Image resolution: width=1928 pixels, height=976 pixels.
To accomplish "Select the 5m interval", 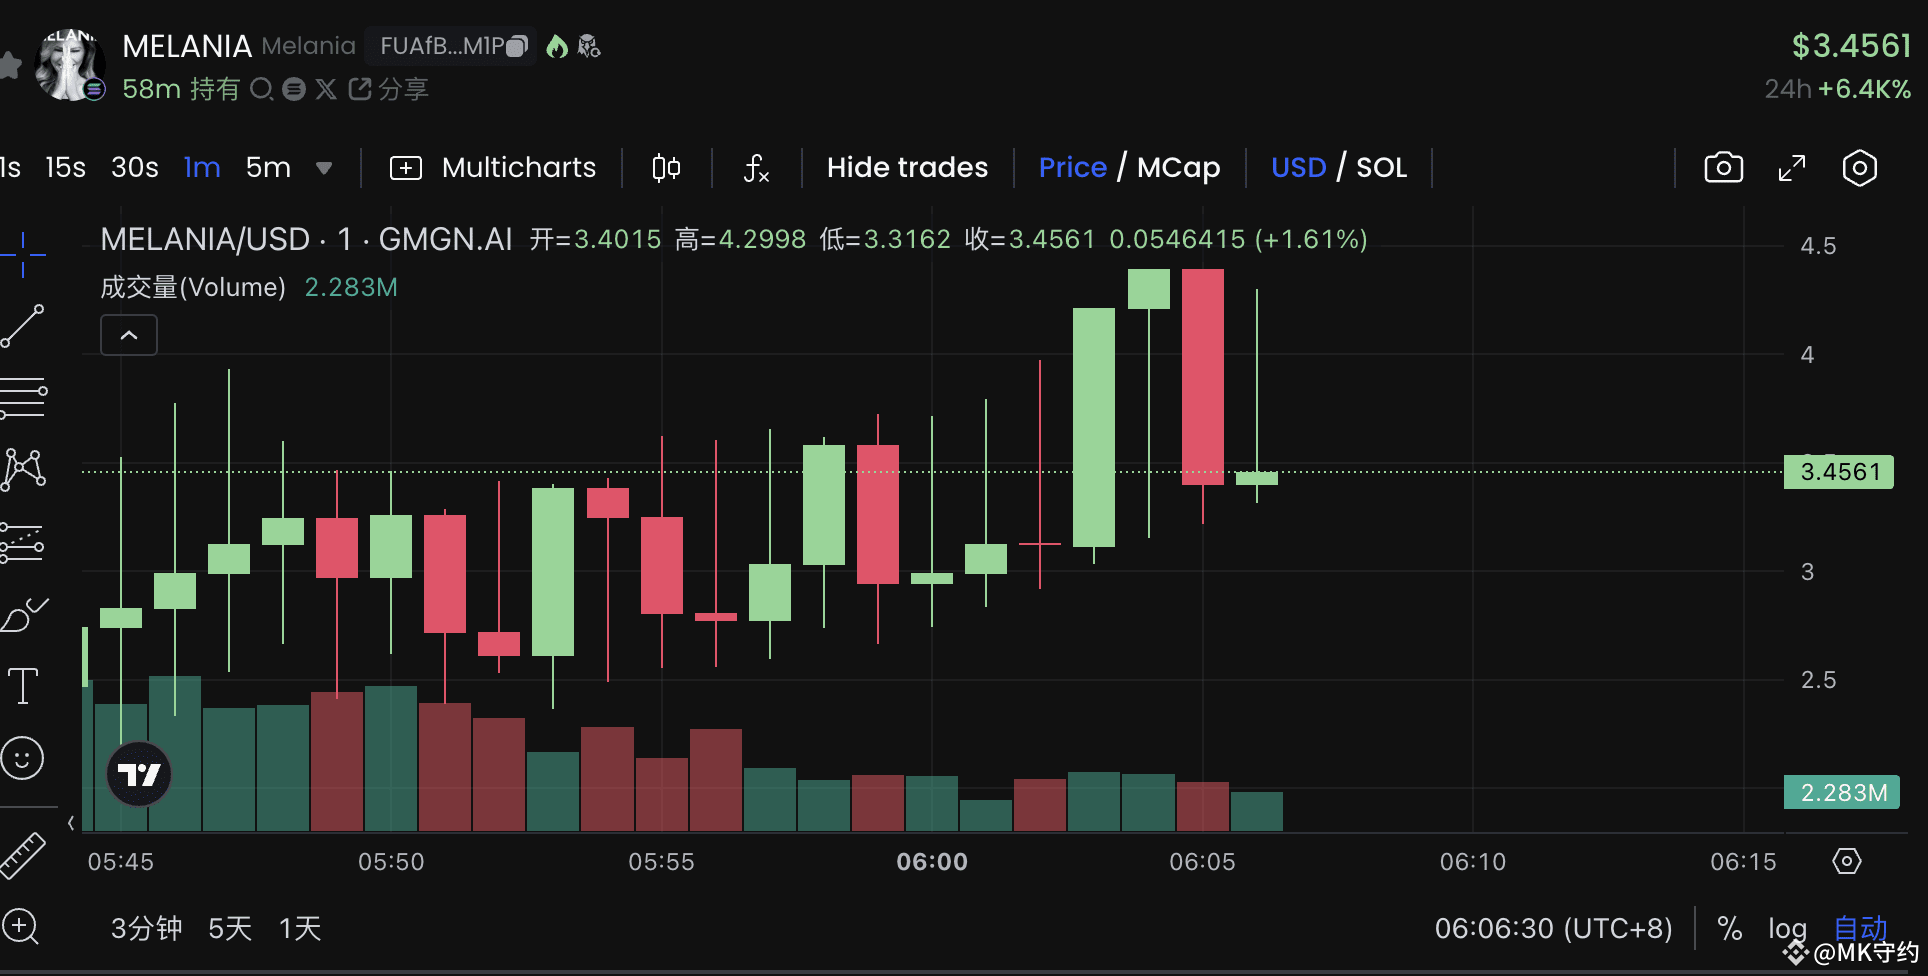I will (268, 167).
